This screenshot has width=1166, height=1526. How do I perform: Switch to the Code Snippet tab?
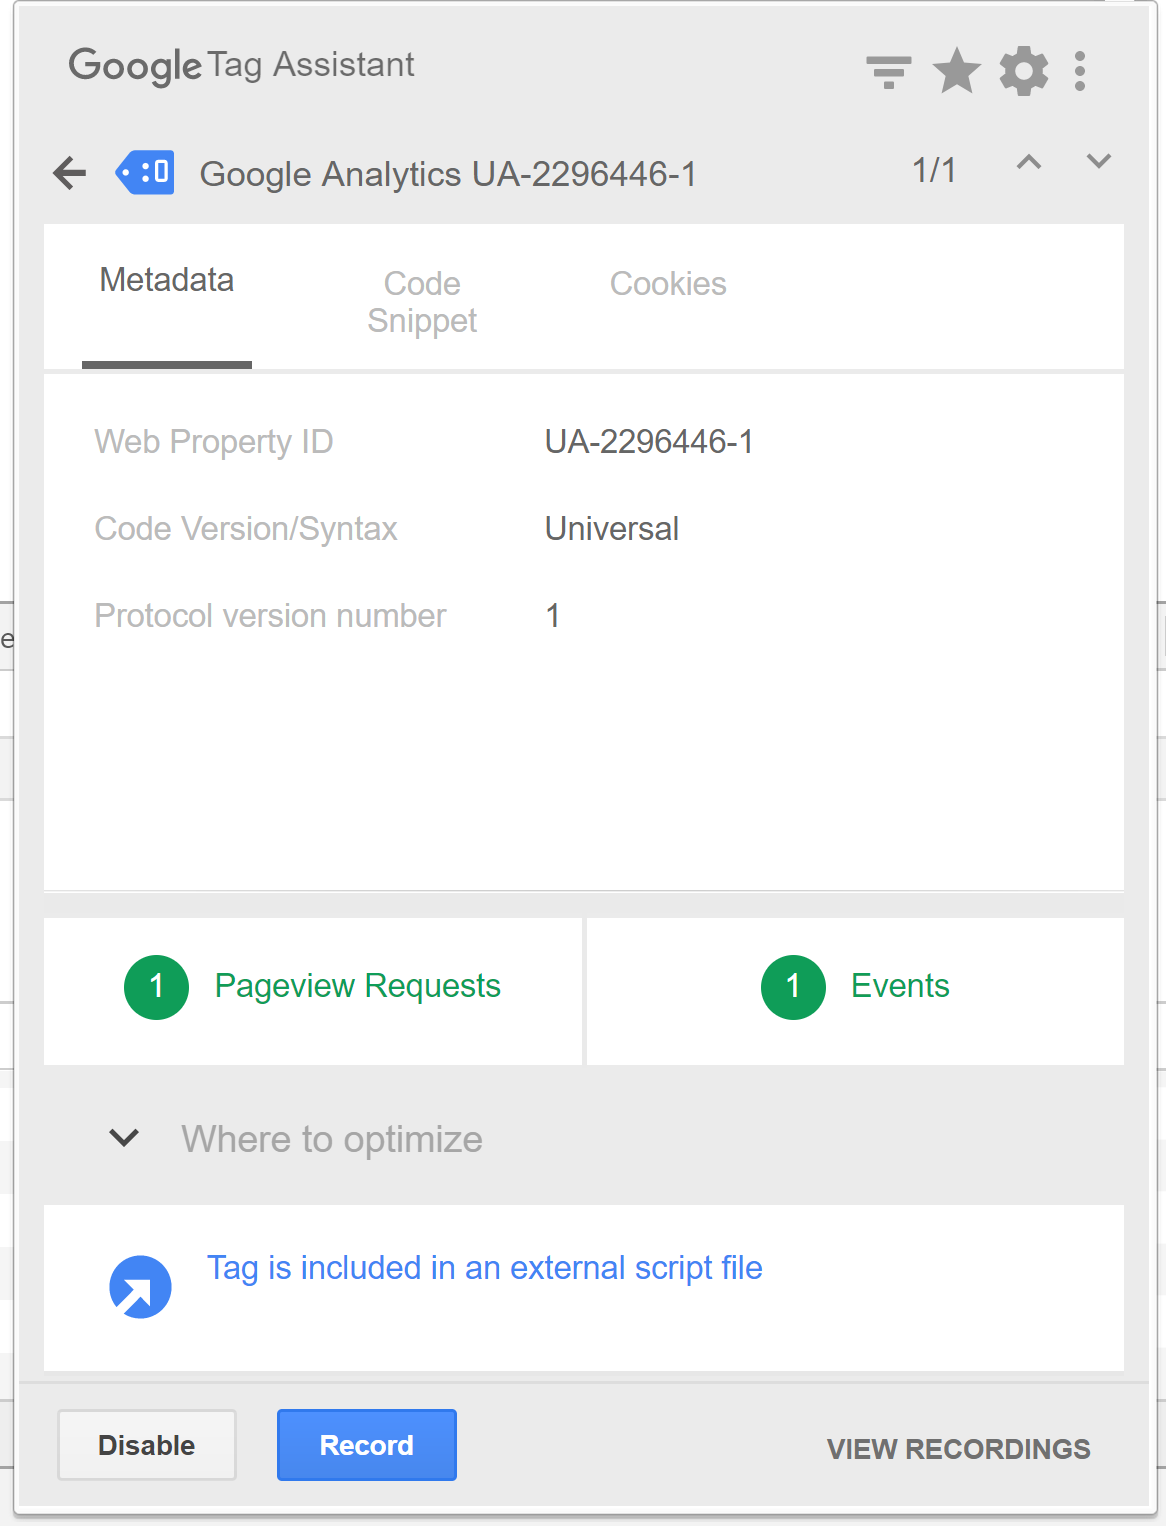pyautogui.click(x=421, y=300)
